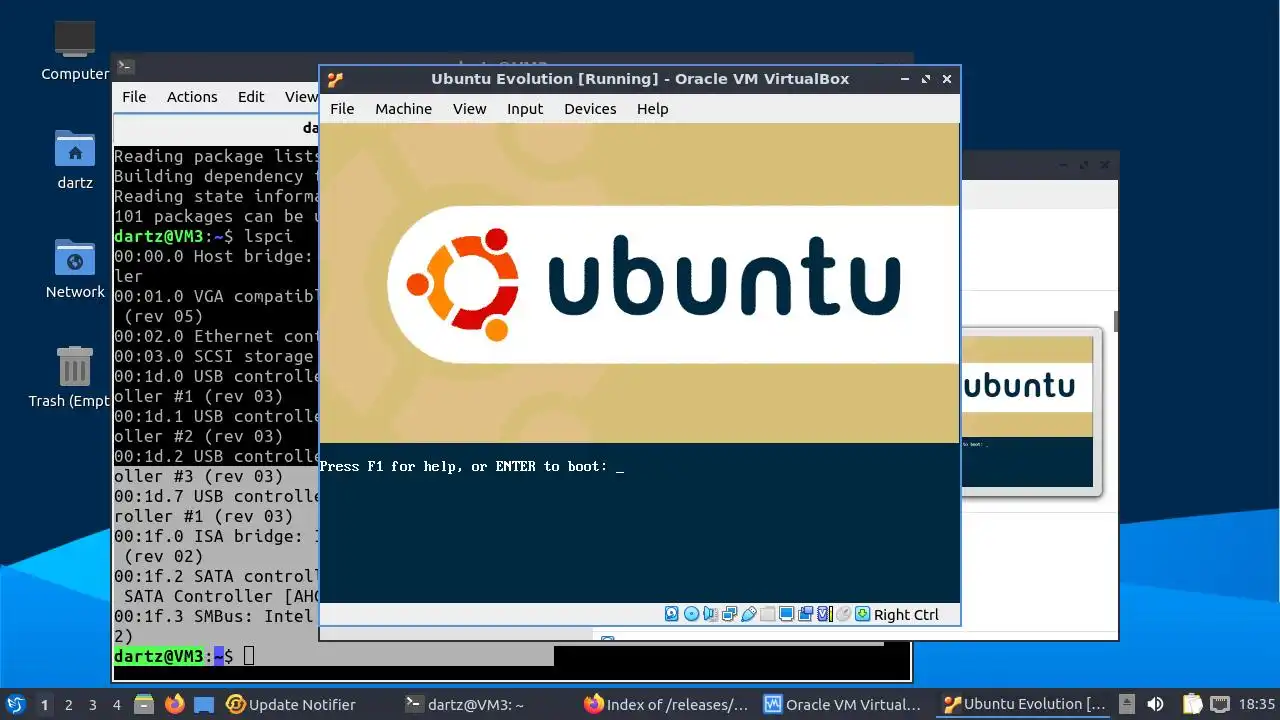Click the mouse integration icon in VirtualBox status bar

(844, 614)
